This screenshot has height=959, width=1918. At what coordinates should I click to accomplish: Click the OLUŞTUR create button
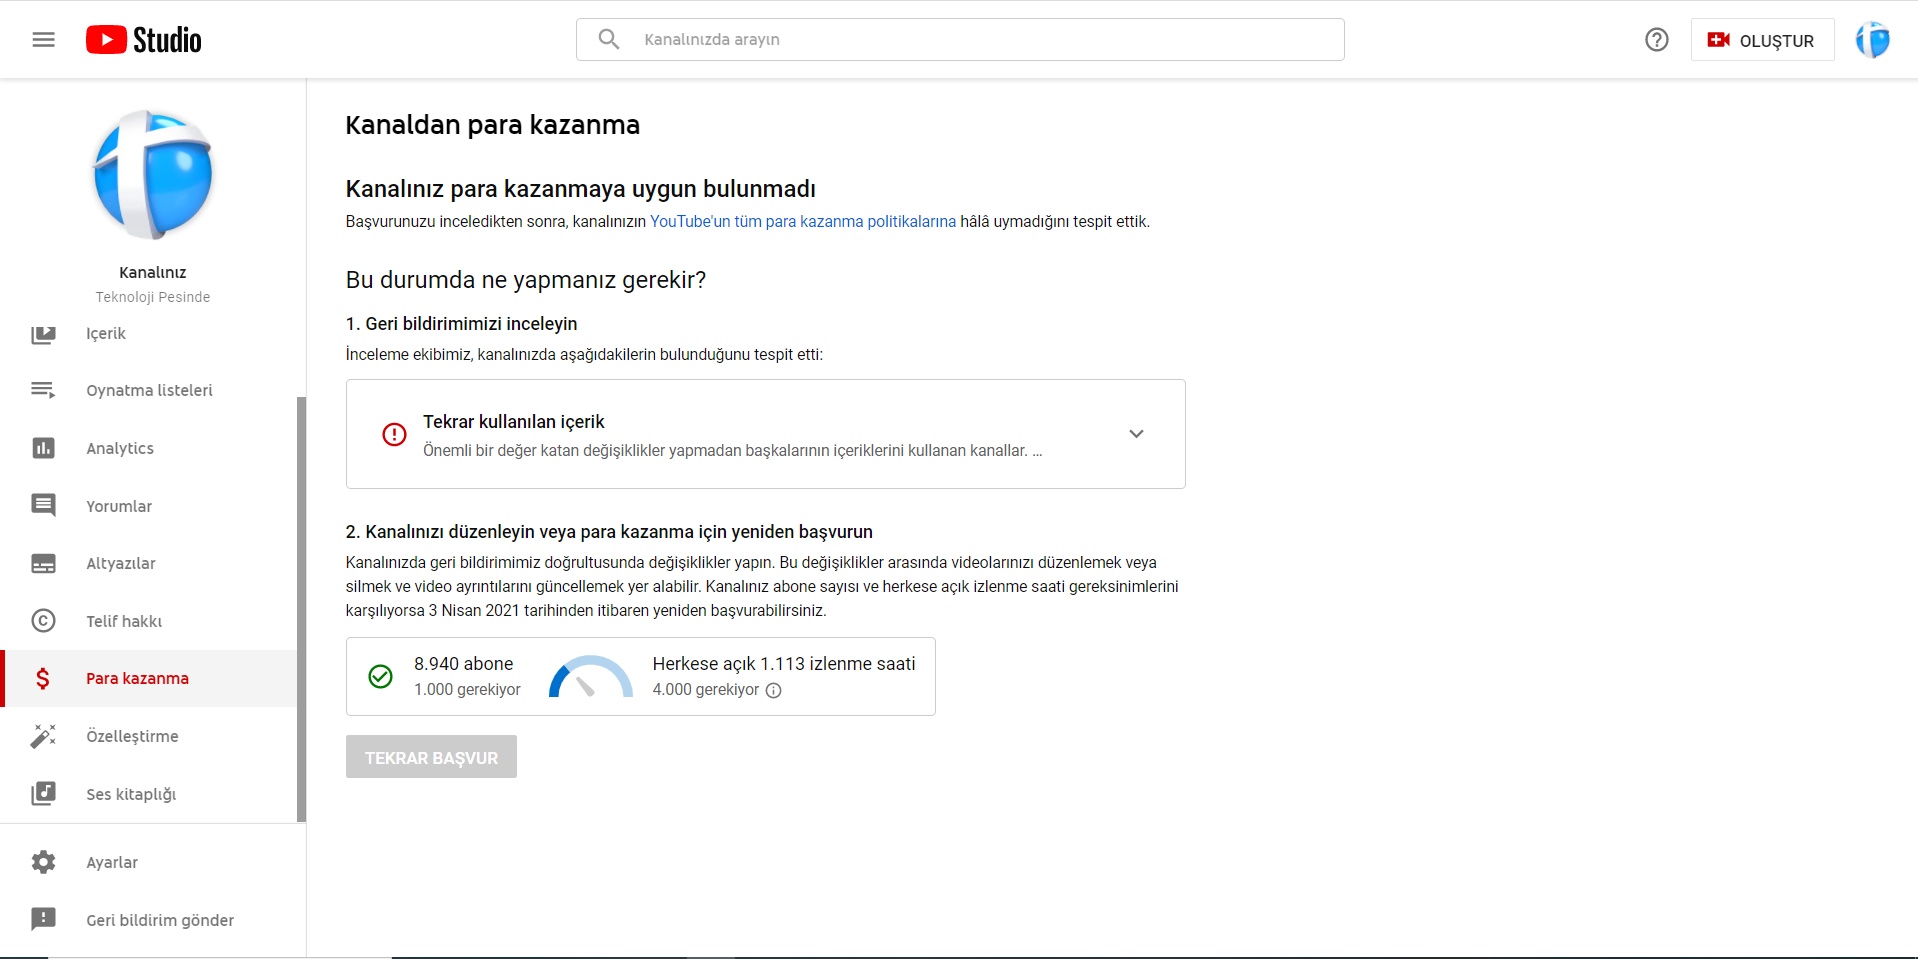point(1762,40)
